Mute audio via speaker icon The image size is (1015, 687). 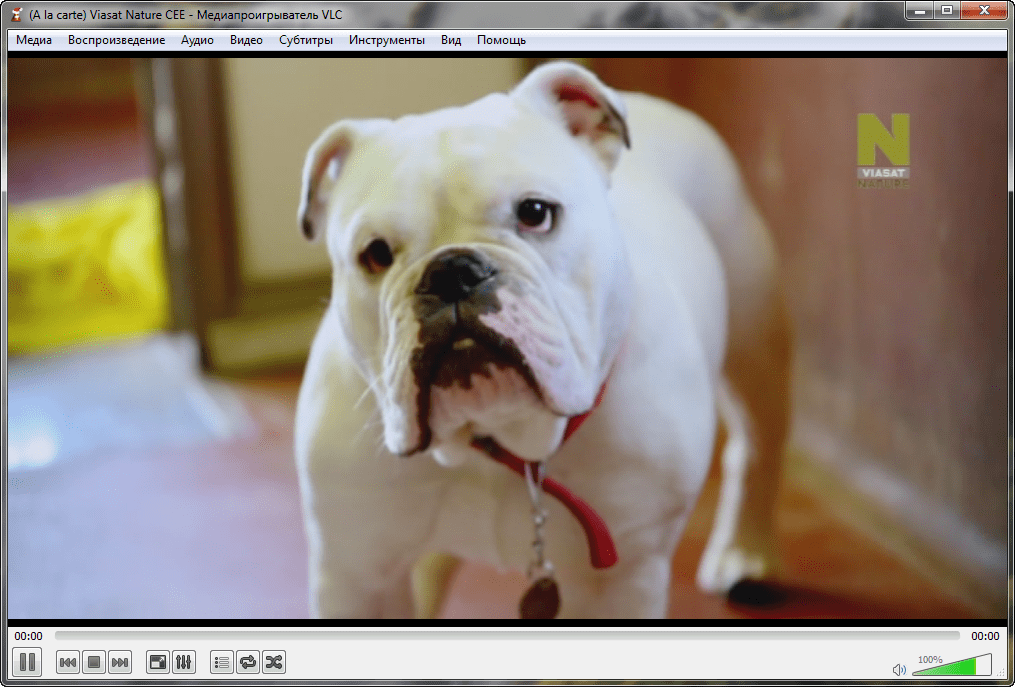pos(899,670)
